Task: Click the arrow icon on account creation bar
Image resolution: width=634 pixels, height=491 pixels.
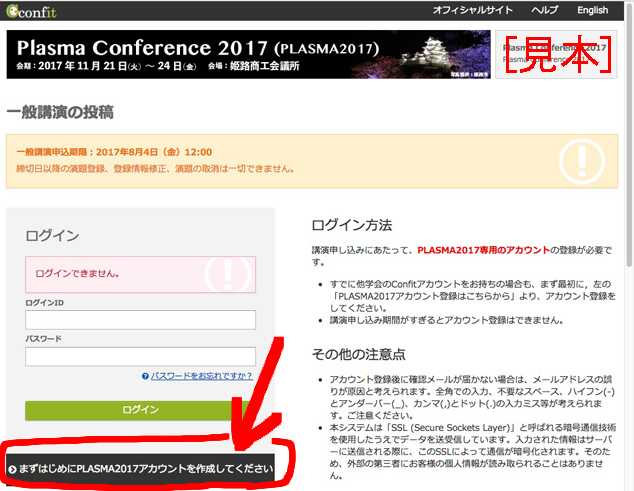Action: pos(12,469)
